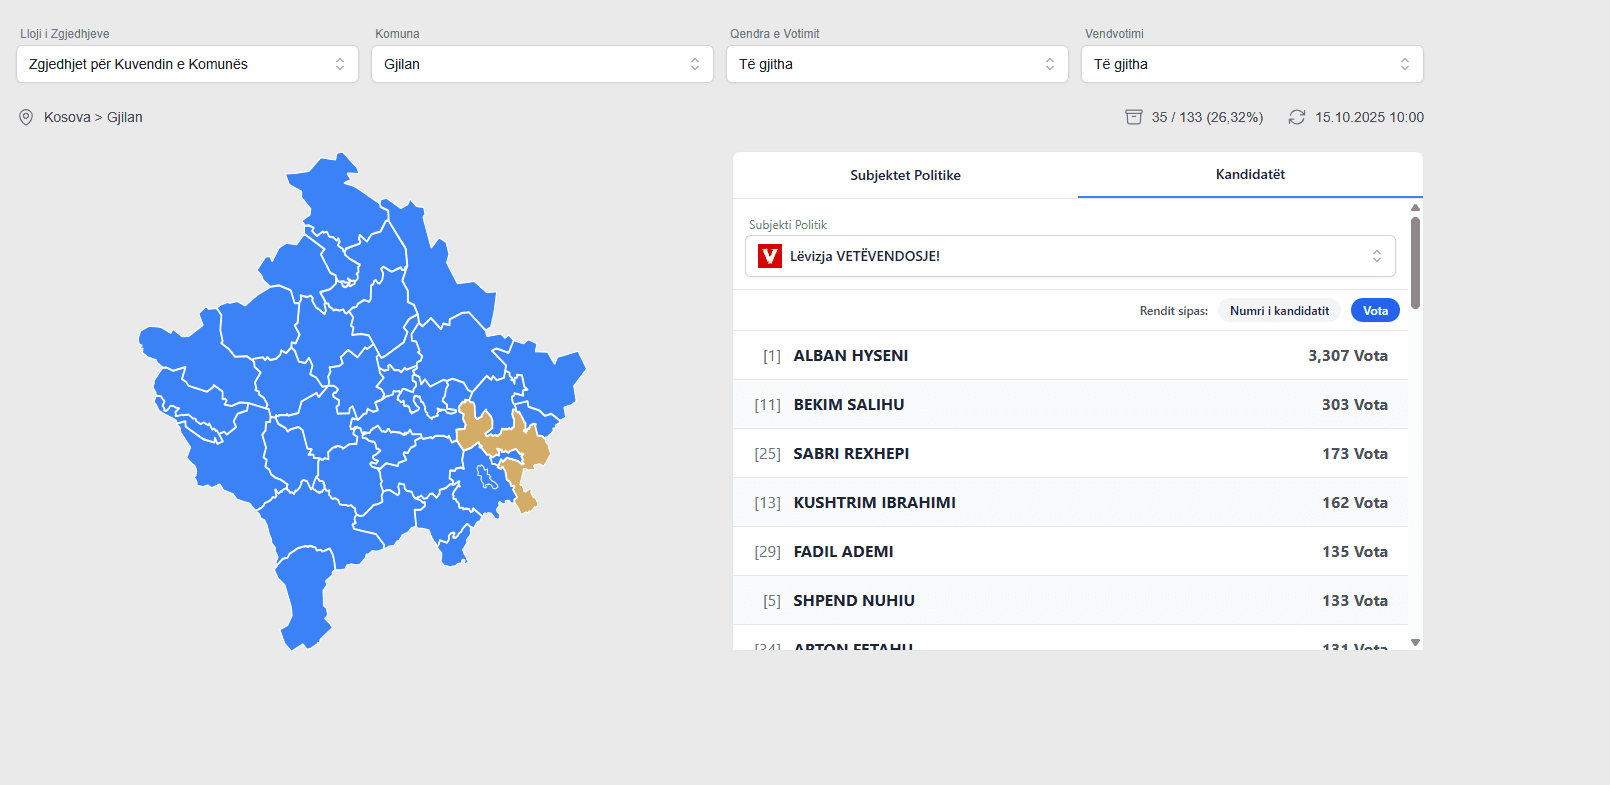Select candidate ALBAN HYSENI row
The width and height of the screenshot is (1610, 785).
click(x=1070, y=356)
